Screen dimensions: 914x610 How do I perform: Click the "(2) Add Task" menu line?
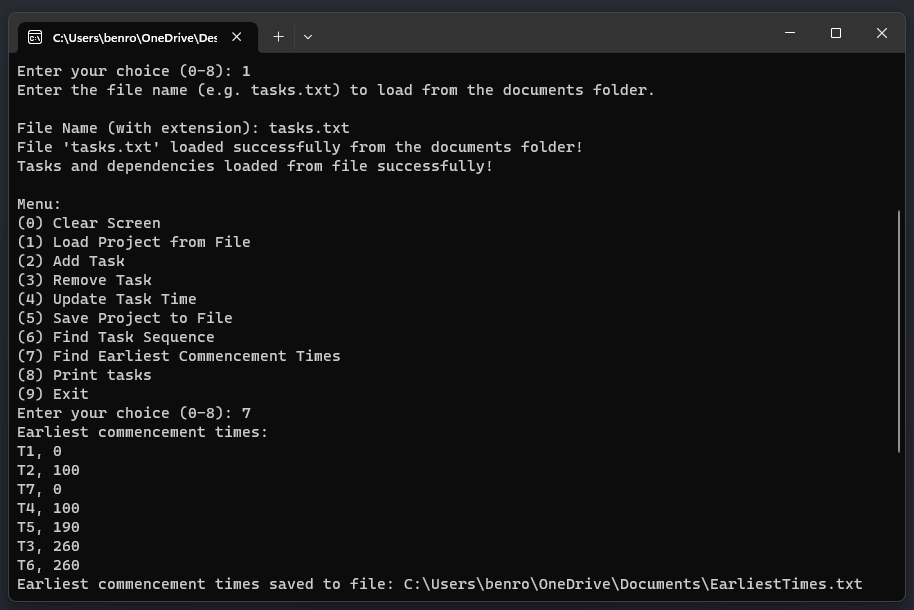[x=70, y=261]
